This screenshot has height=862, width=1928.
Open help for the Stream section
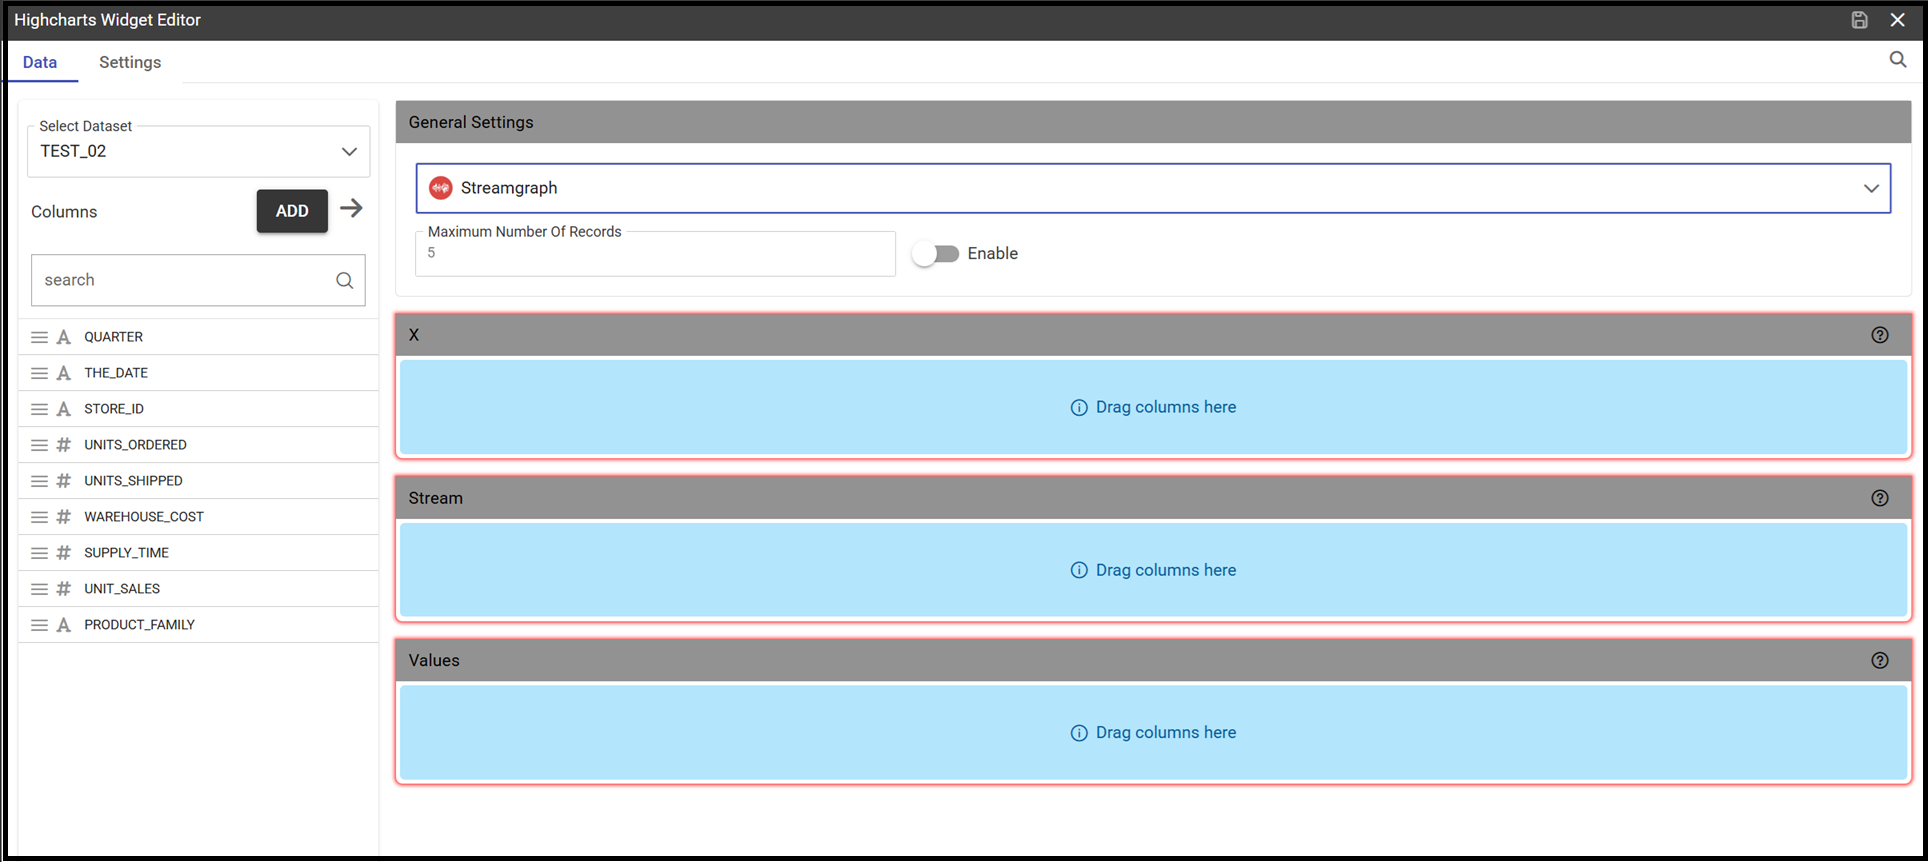(x=1880, y=498)
